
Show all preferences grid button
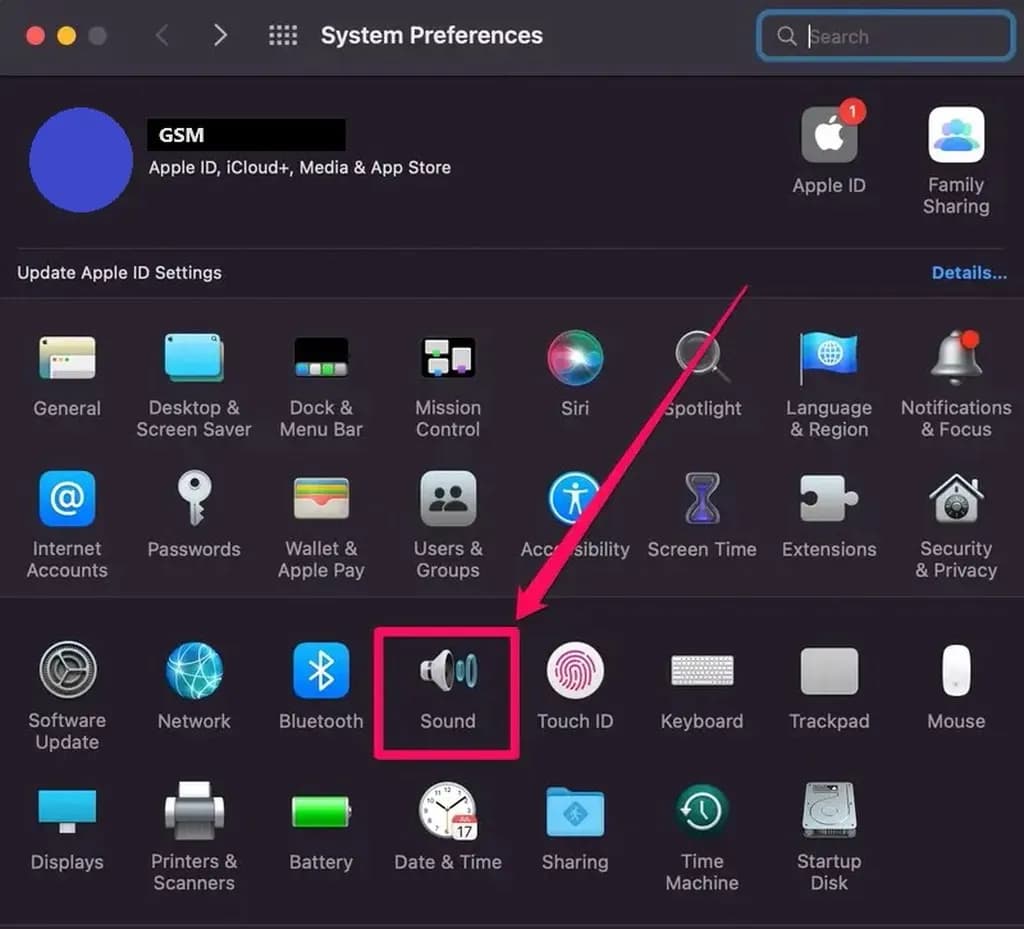tap(283, 36)
